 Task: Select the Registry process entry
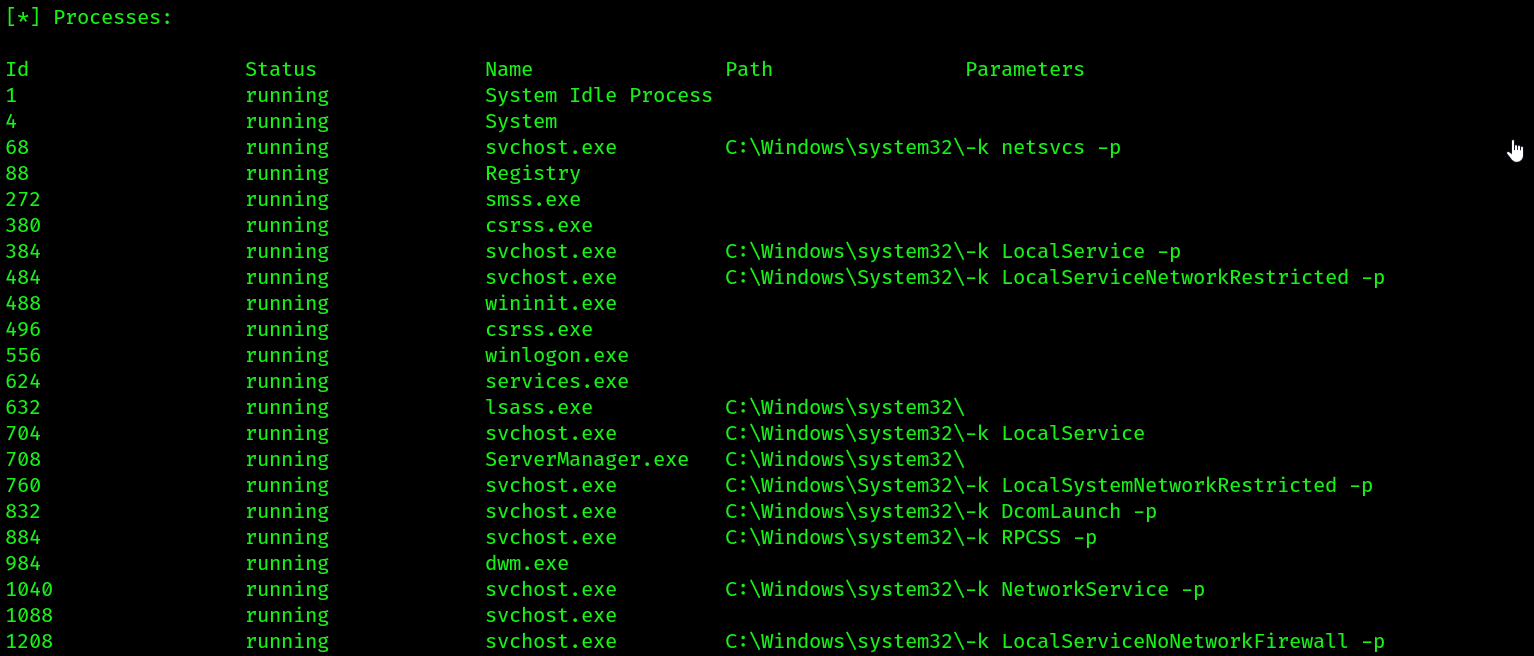point(533,173)
